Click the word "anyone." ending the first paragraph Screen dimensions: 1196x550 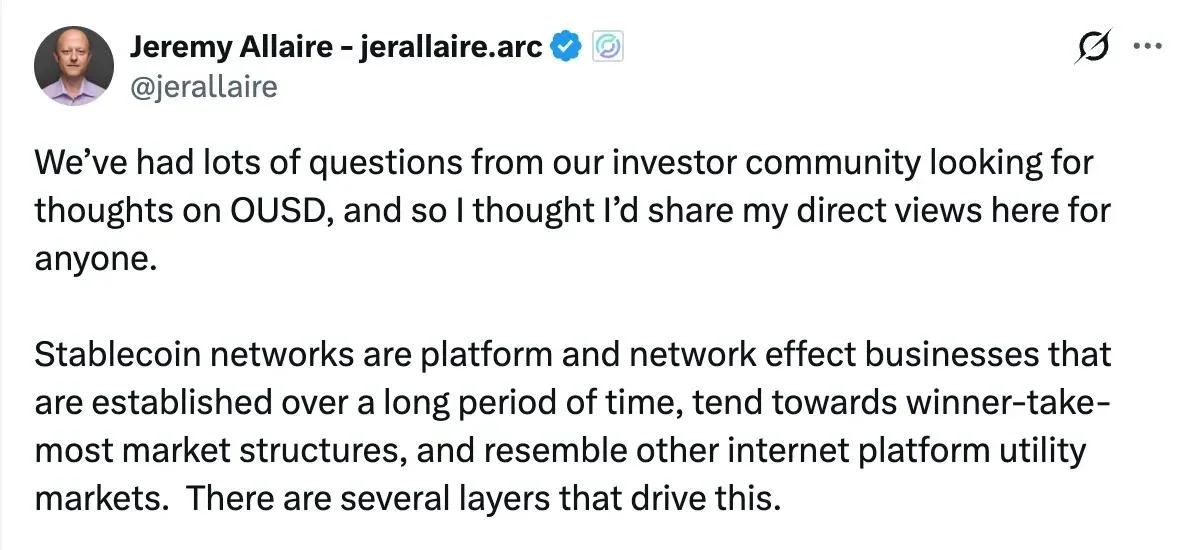pyautogui.click(x=95, y=259)
